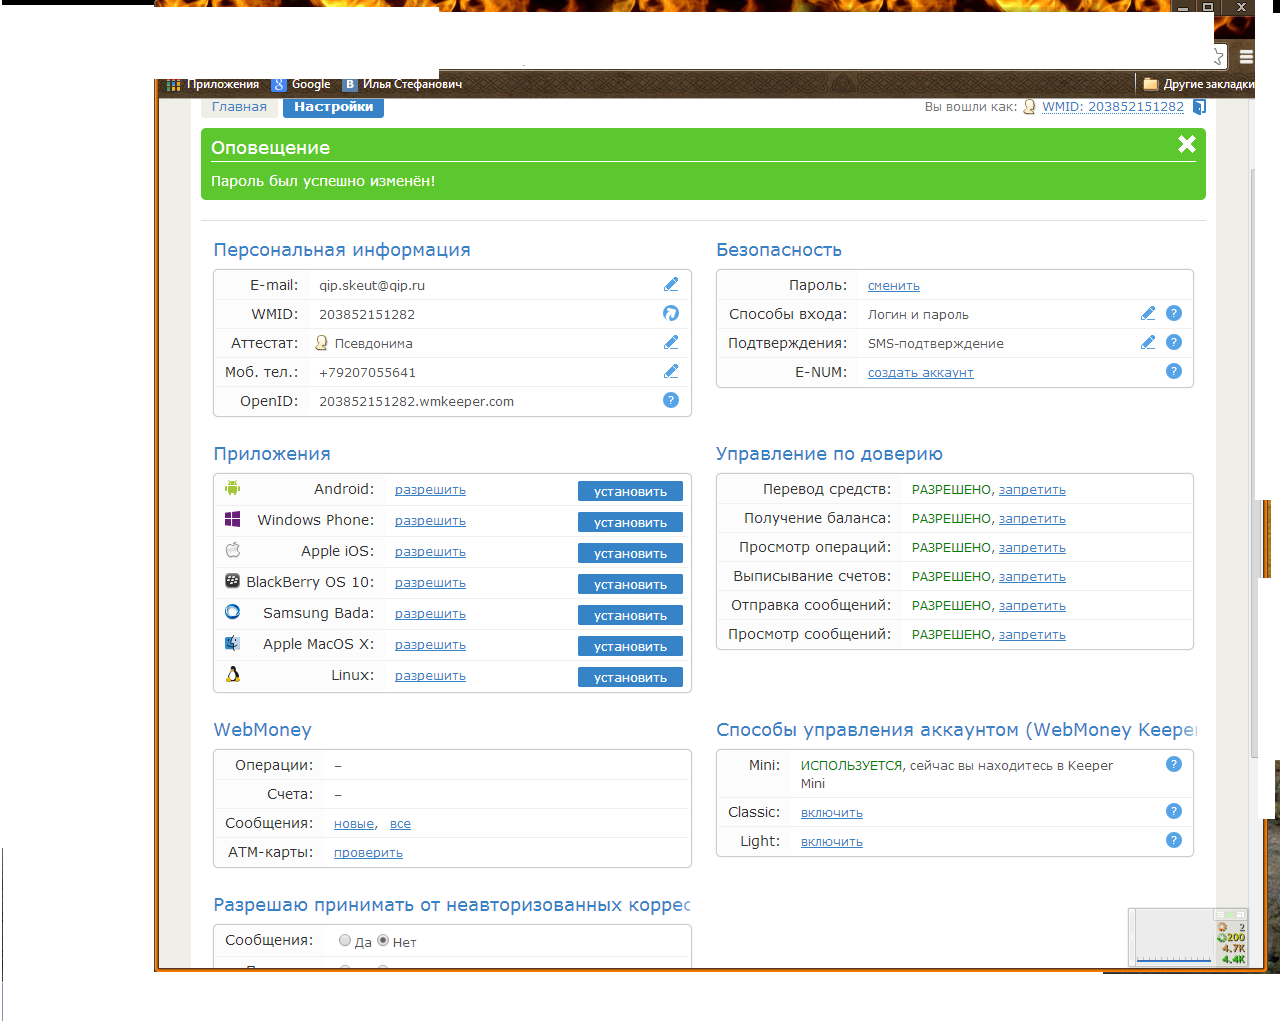
Task: Edit Способы входа with pencil icon
Action: pos(1148,314)
